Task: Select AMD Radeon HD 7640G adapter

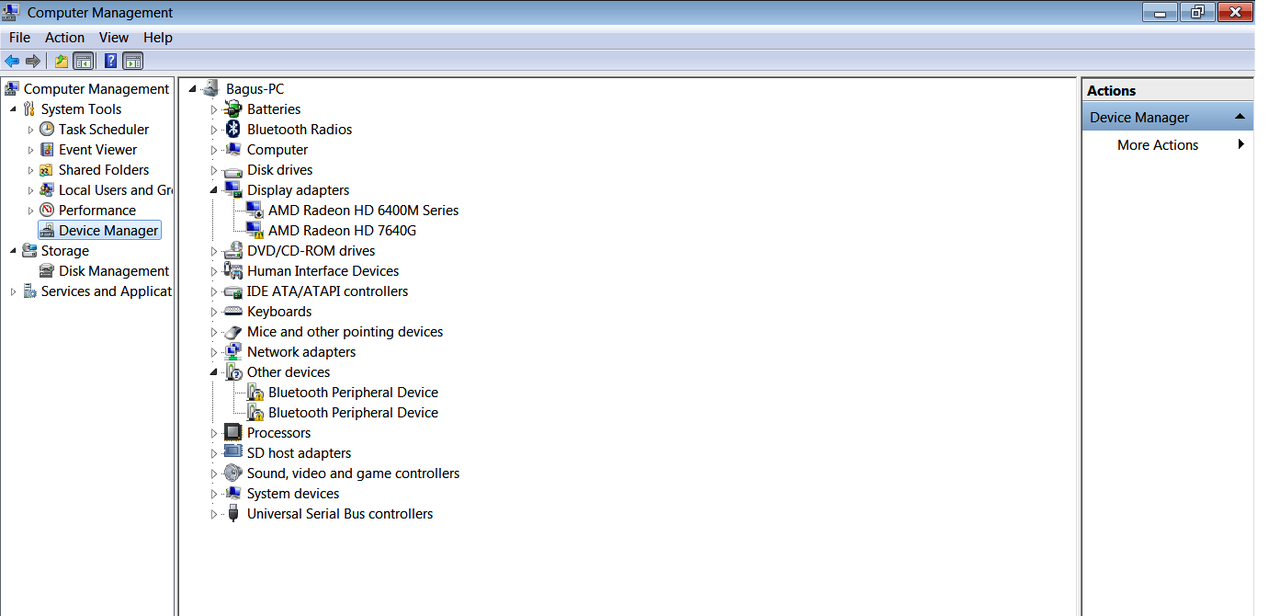Action: (x=342, y=230)
